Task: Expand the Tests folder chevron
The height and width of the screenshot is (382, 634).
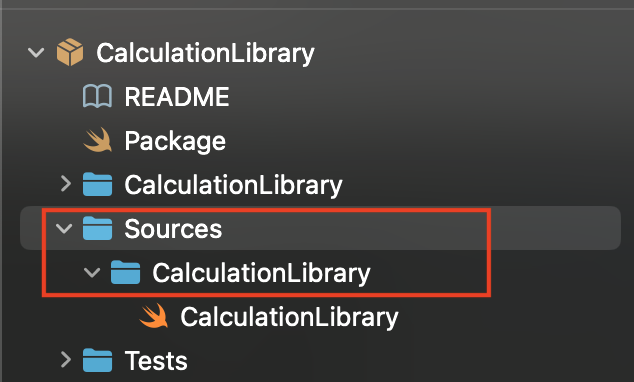Action: click(x=66, y=359)
